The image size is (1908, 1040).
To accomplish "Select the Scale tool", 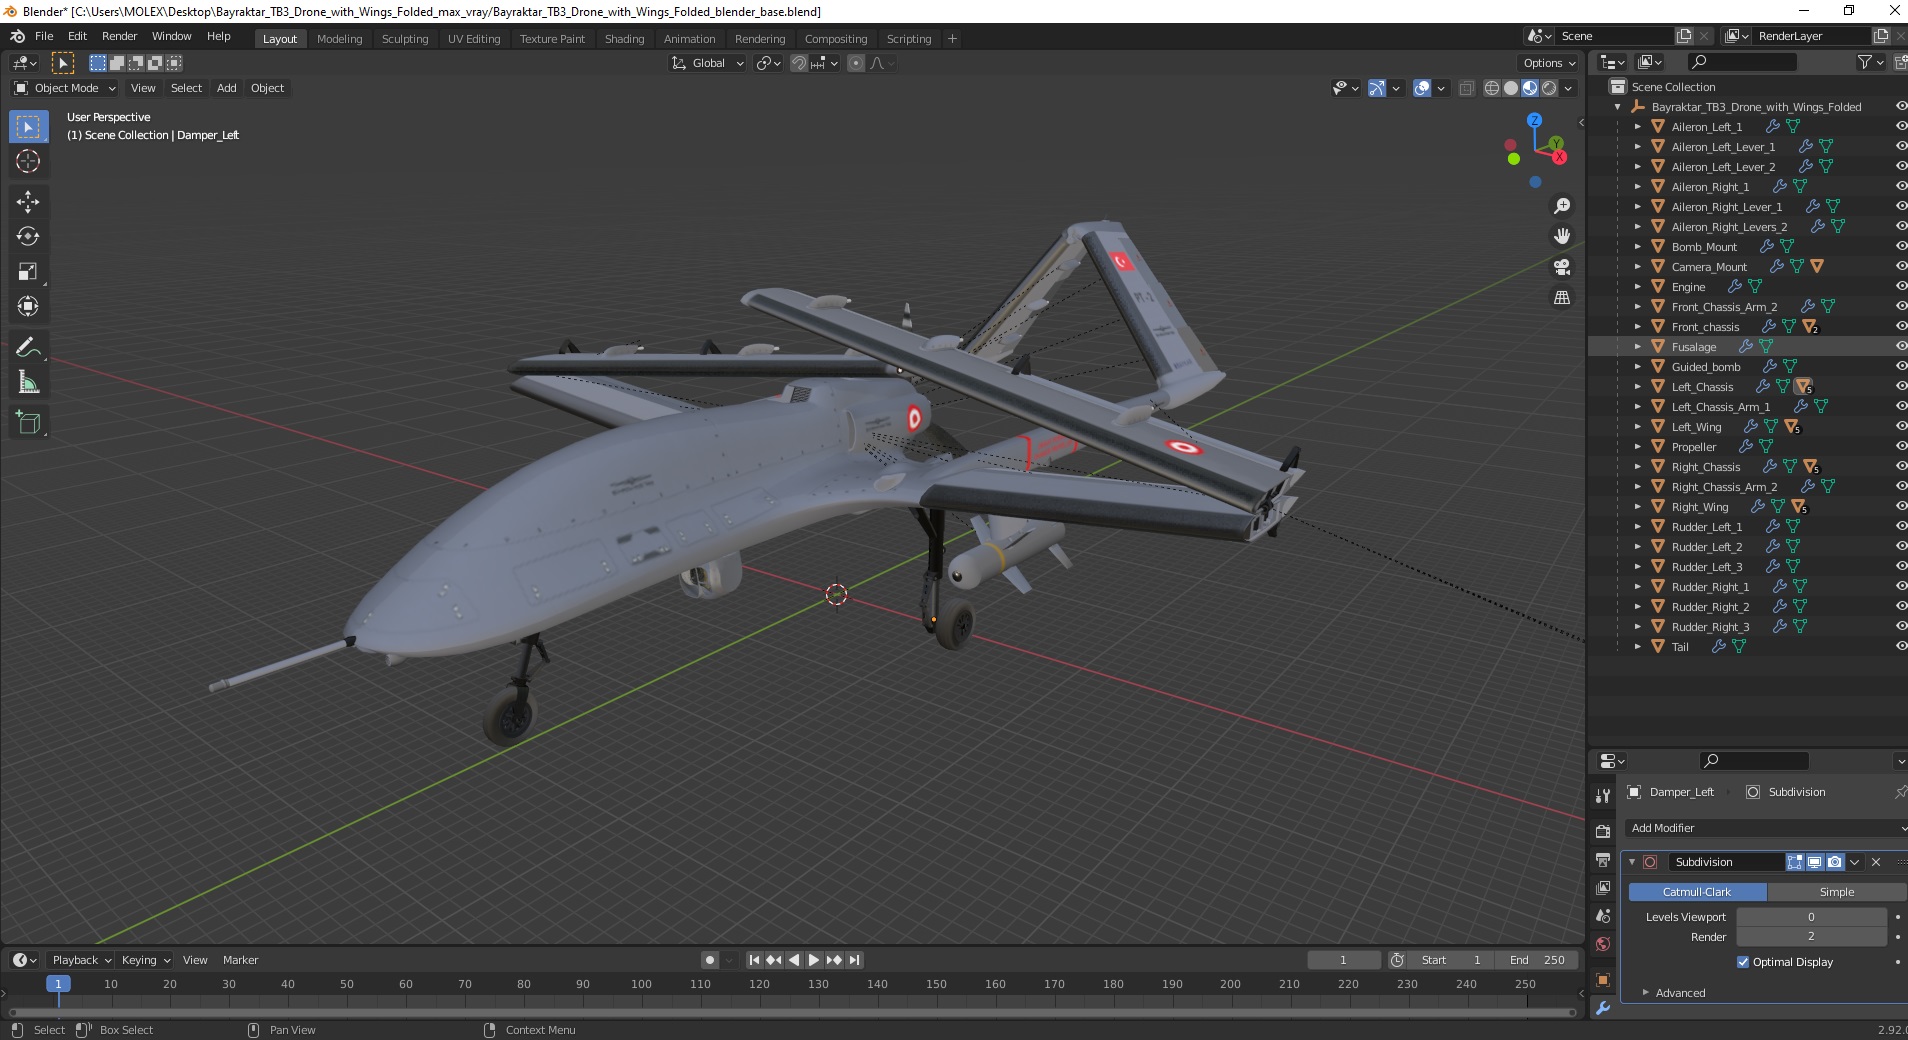I will tap(28, 271).
